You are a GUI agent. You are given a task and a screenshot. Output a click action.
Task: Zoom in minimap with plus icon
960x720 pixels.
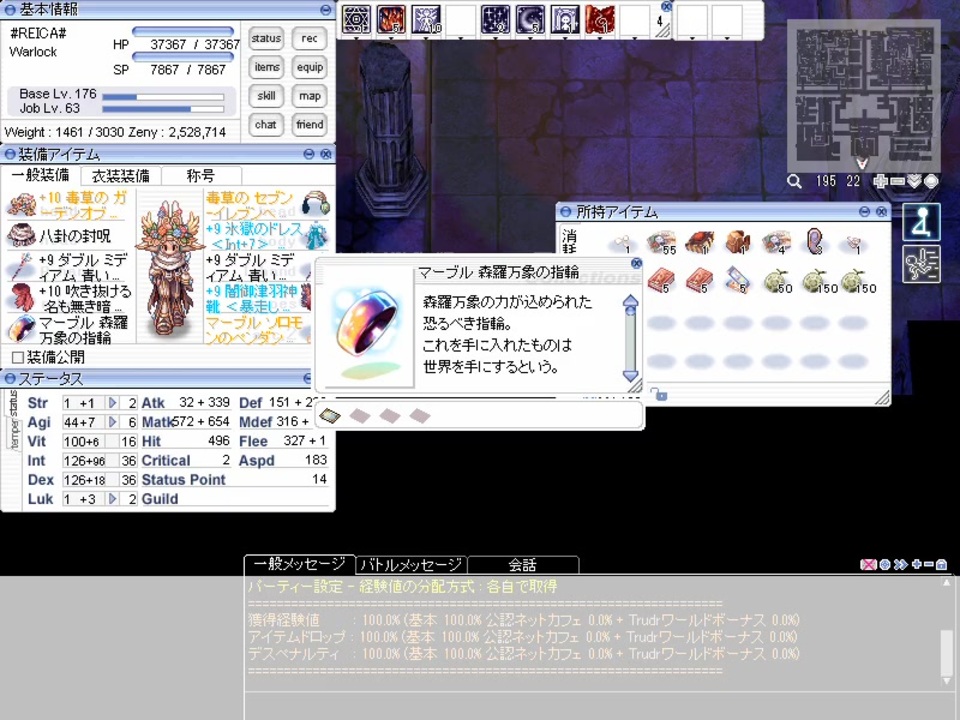coord(881,181)
